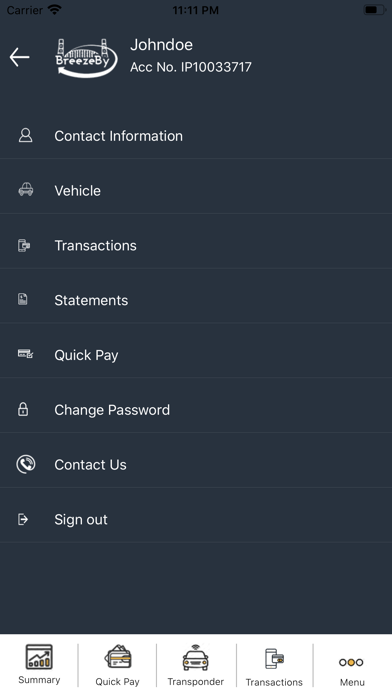Viewport: 392px width, 696px height.
Task: Choose Change Password option
Action: [x=196, y=410]
